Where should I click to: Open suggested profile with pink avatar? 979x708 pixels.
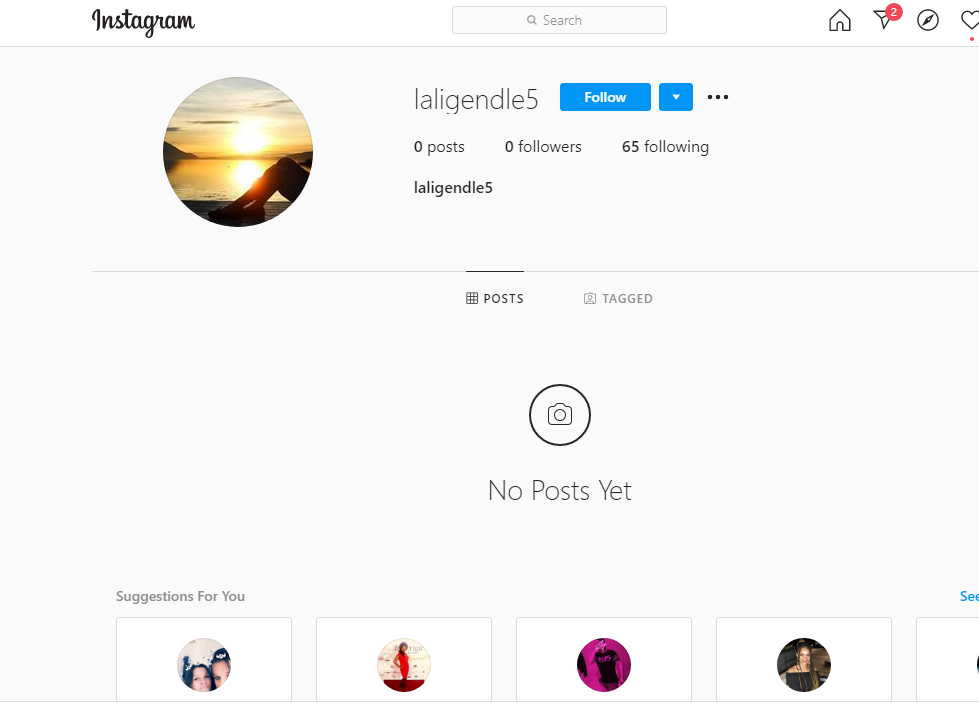pos(604,665)
